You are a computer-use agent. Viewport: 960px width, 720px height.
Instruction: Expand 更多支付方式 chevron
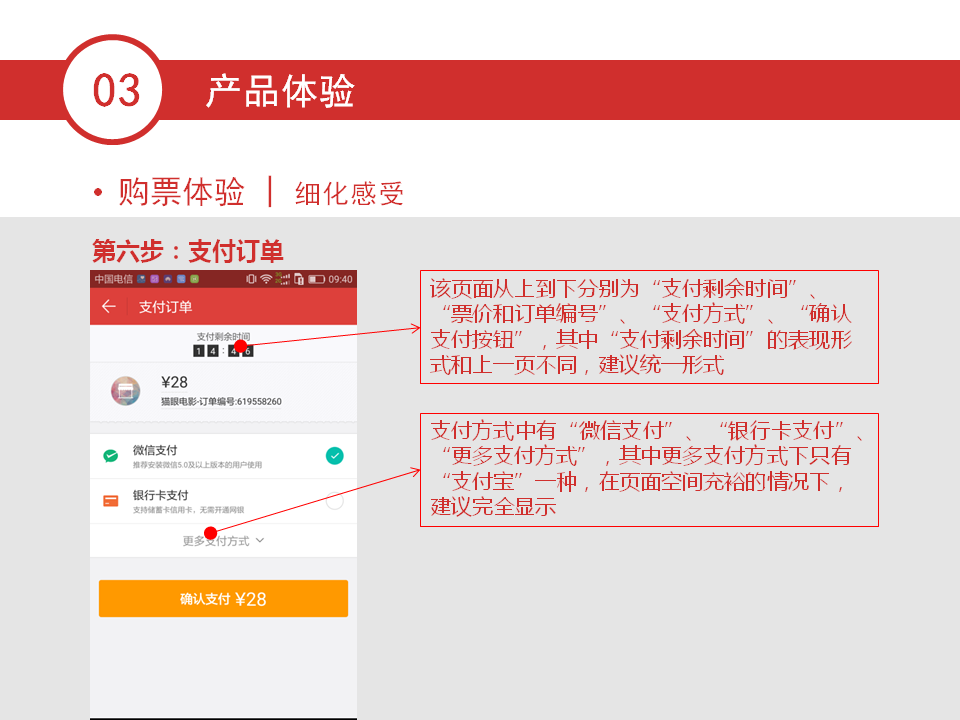[260, 540]
